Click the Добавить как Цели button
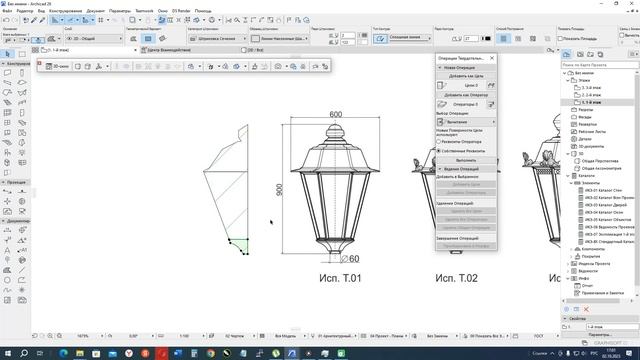Viewport: 640px width, 360px height. point(466,76)
